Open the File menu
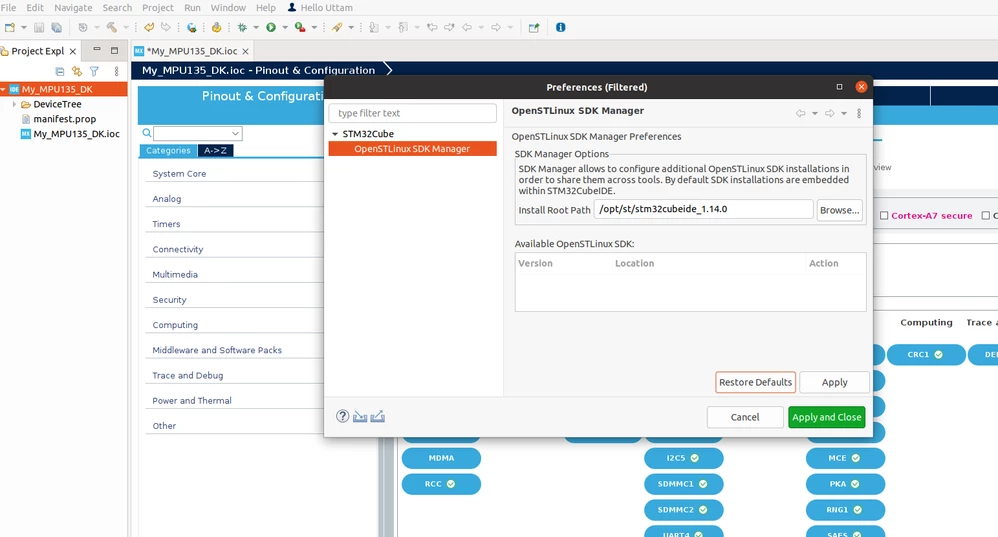Screen dimensions: 998x537 point(8,8)
